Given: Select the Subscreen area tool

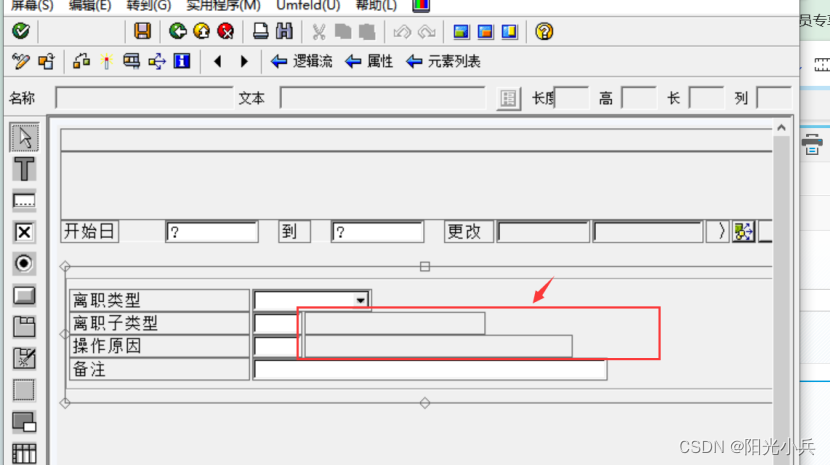Looking at the screenshot, I should [x=24, y=422].
